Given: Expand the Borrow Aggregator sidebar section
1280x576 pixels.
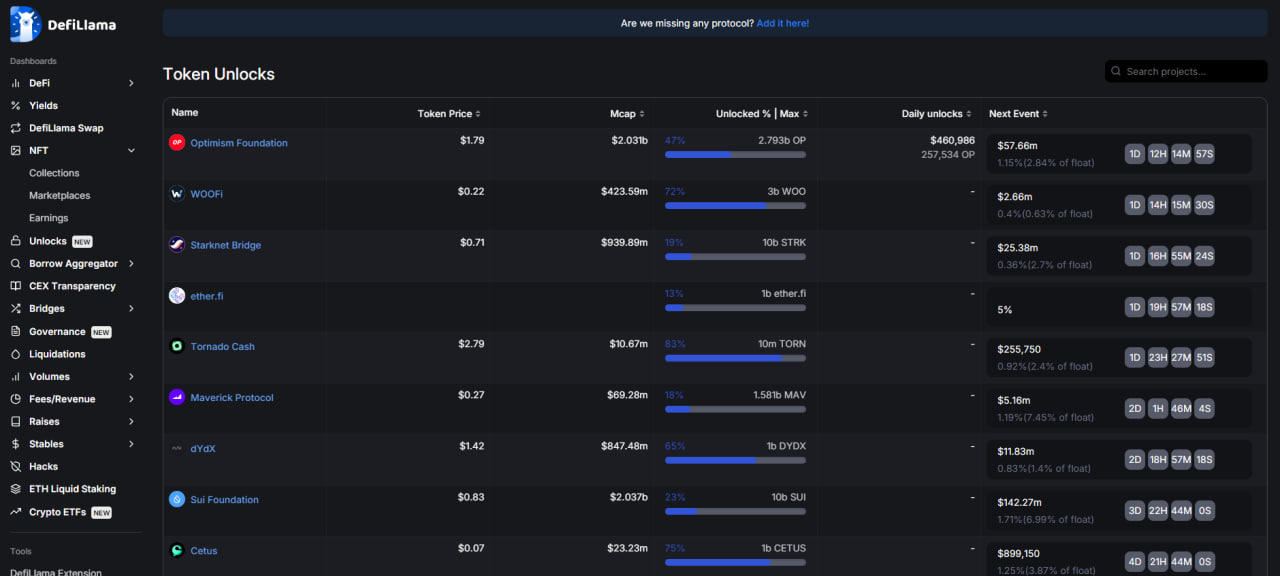Looking at the screenshot, I should [131, 264].
